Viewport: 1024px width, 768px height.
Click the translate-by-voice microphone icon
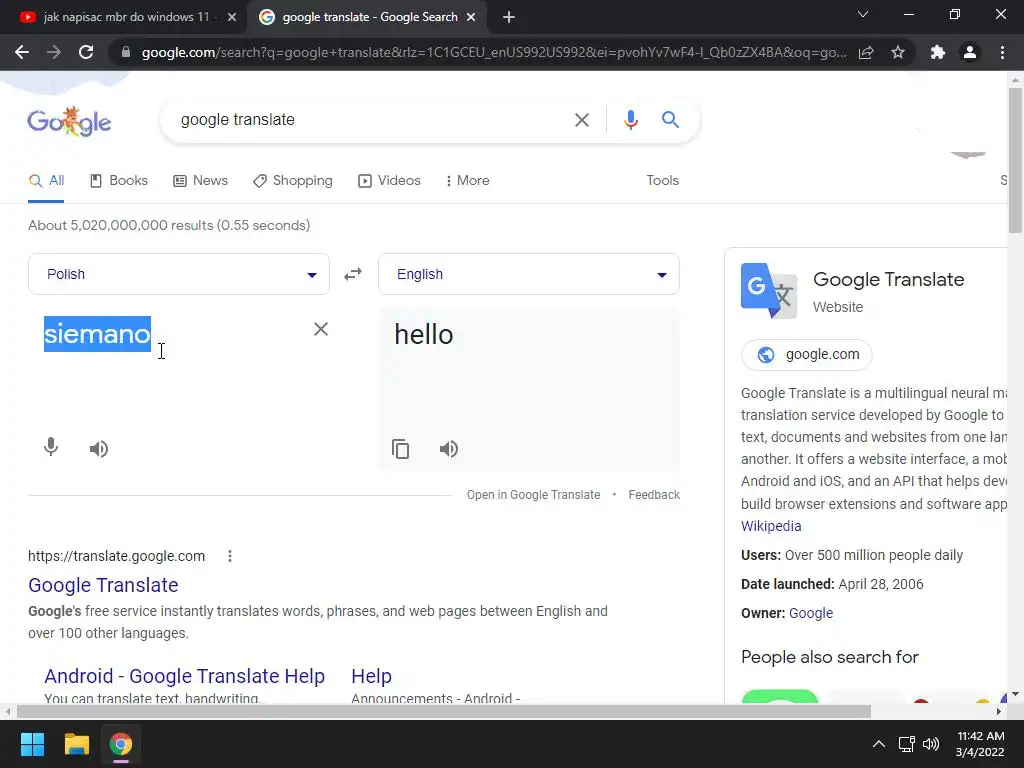point(51,448)
